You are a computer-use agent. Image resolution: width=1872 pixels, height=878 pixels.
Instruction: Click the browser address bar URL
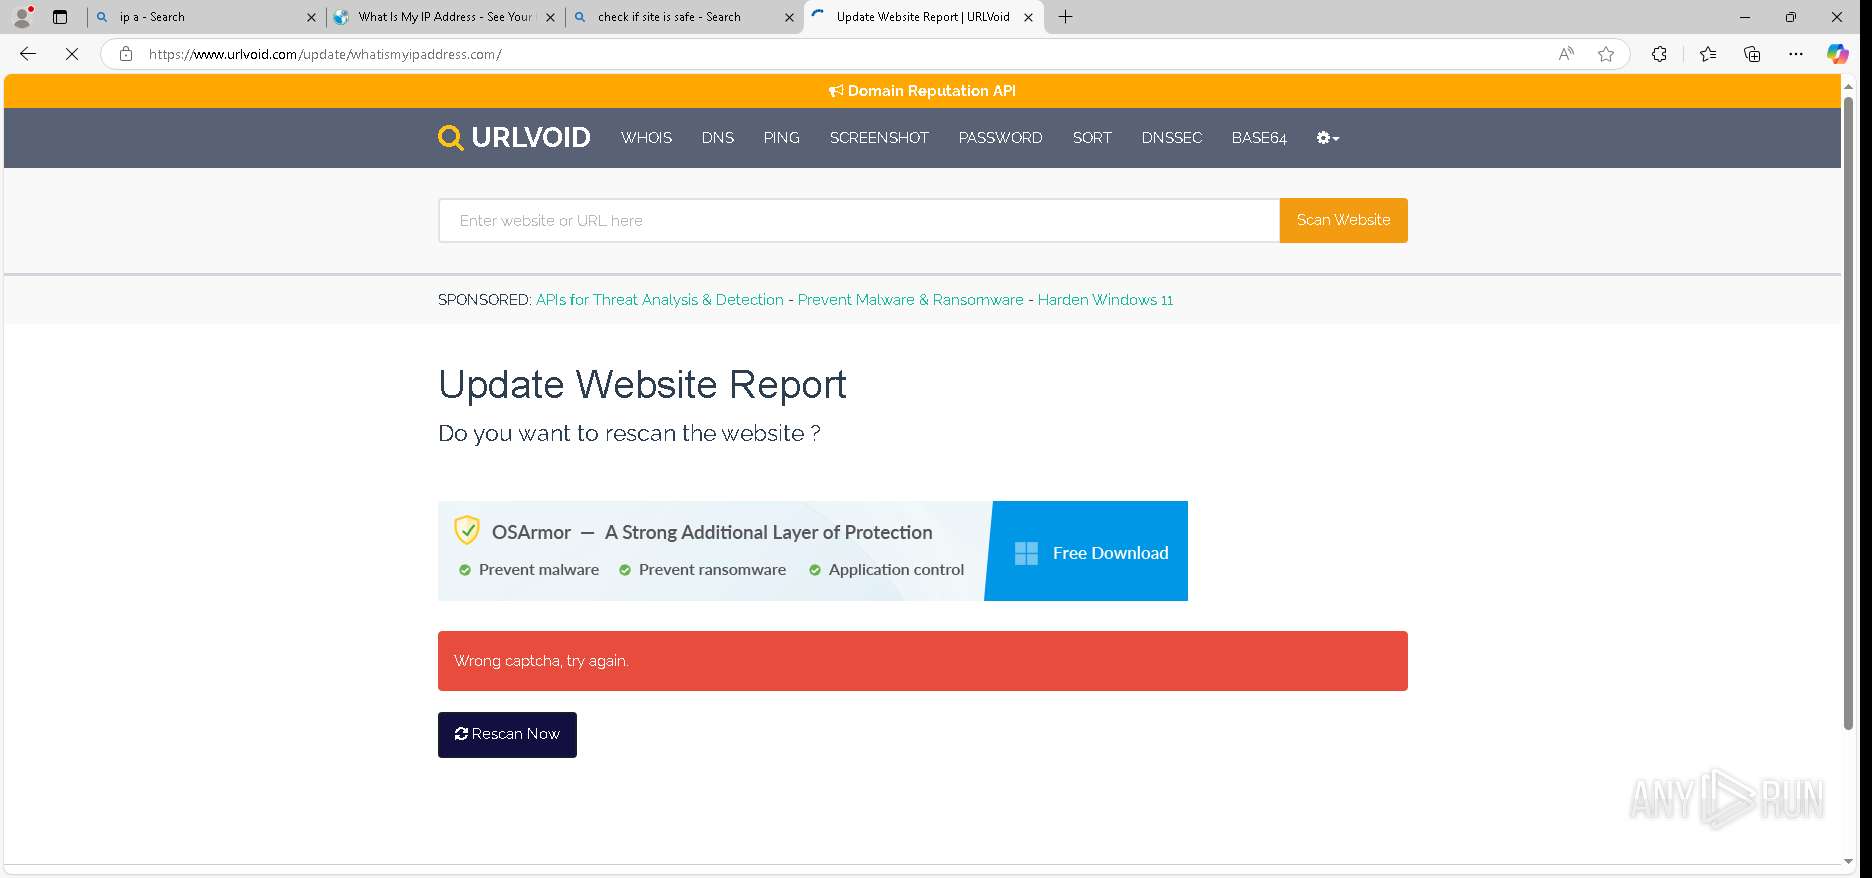pyautogui.click(x=325, y=55)
